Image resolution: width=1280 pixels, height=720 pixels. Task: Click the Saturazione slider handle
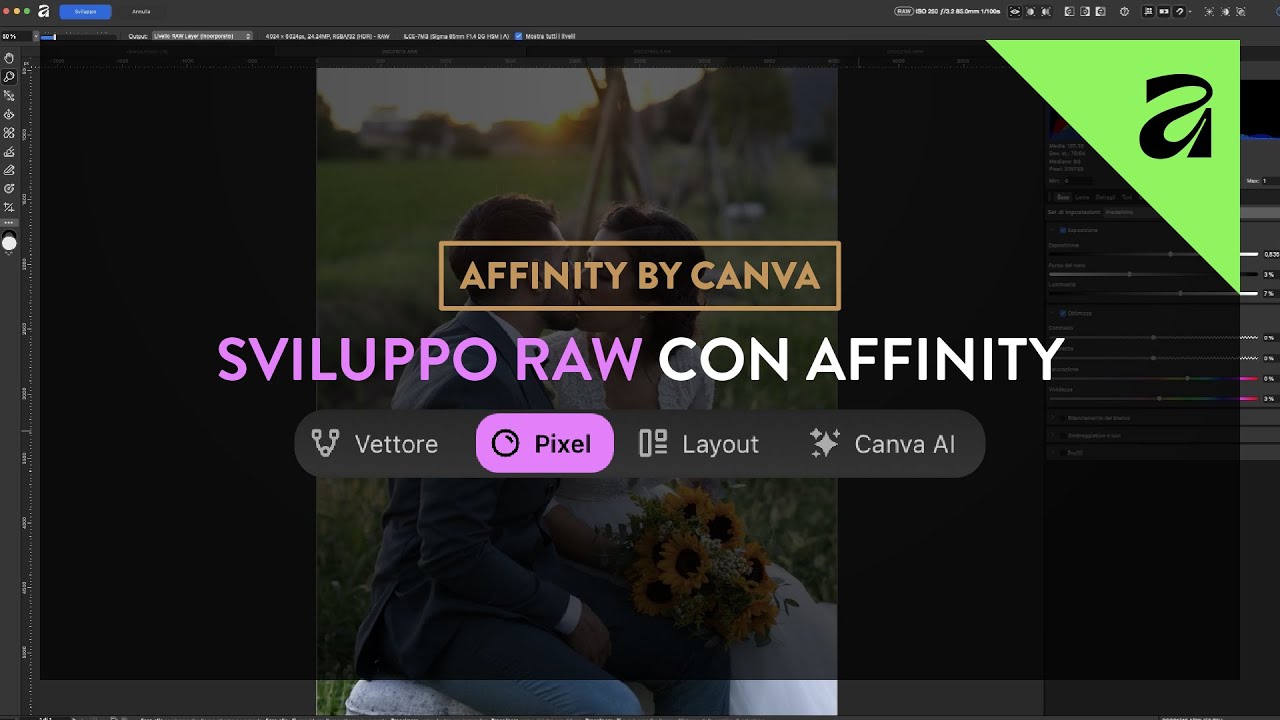pos(1187,378)
